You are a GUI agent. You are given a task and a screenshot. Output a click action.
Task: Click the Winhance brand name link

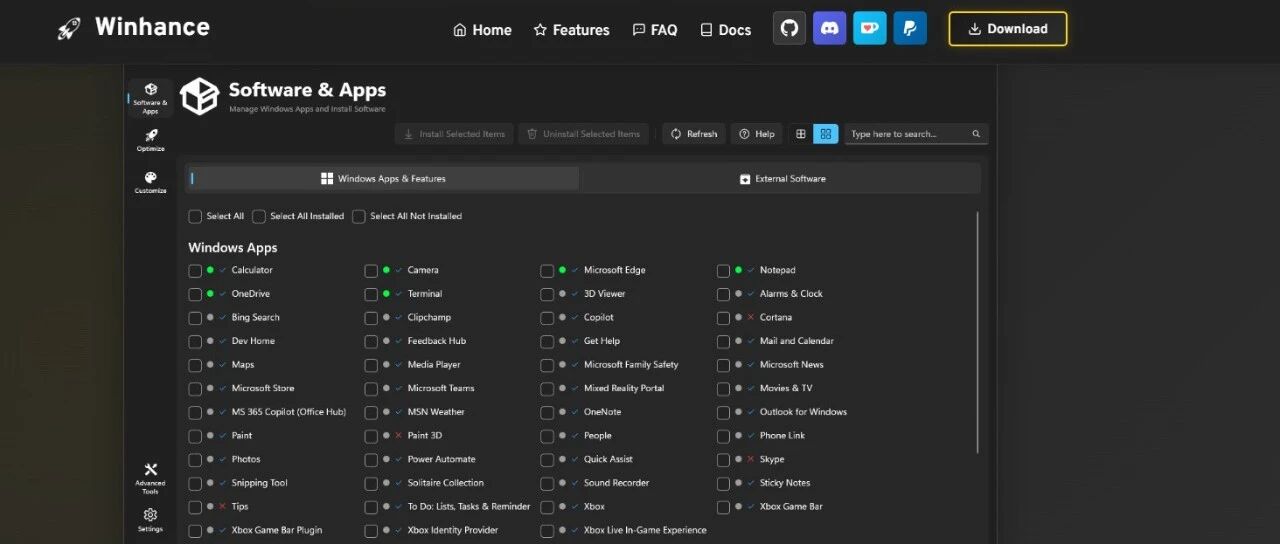(x=152, y=27)
